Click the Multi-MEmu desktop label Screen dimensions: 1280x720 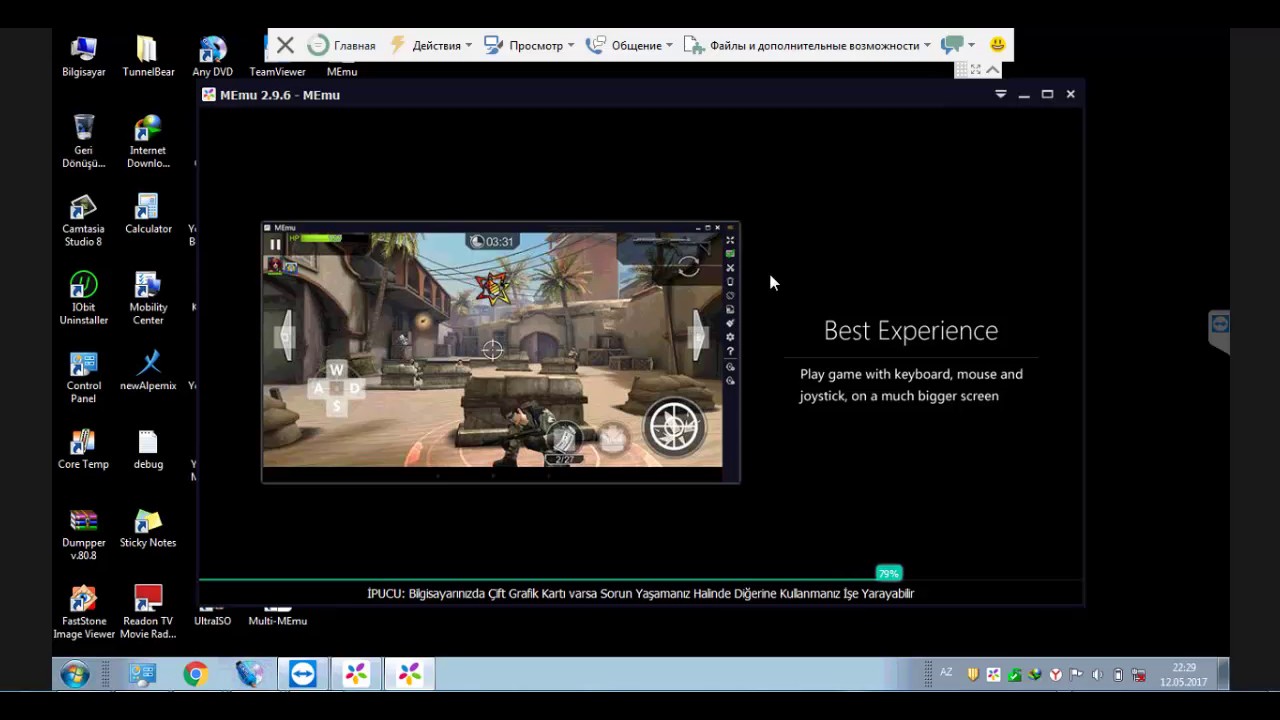[277, 621]
